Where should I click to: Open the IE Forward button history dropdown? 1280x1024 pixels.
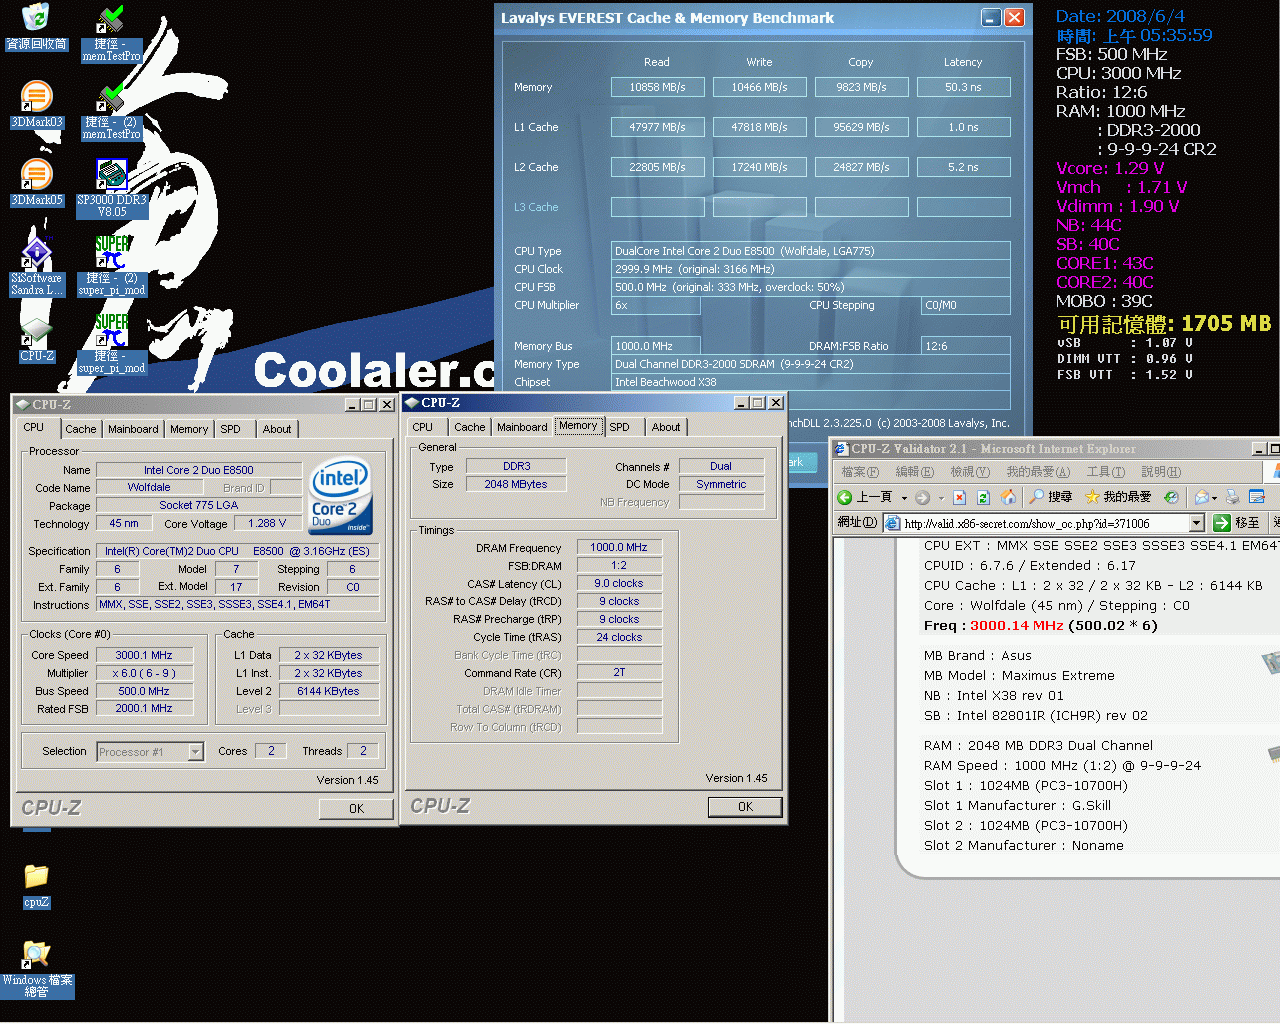[940, 497]
